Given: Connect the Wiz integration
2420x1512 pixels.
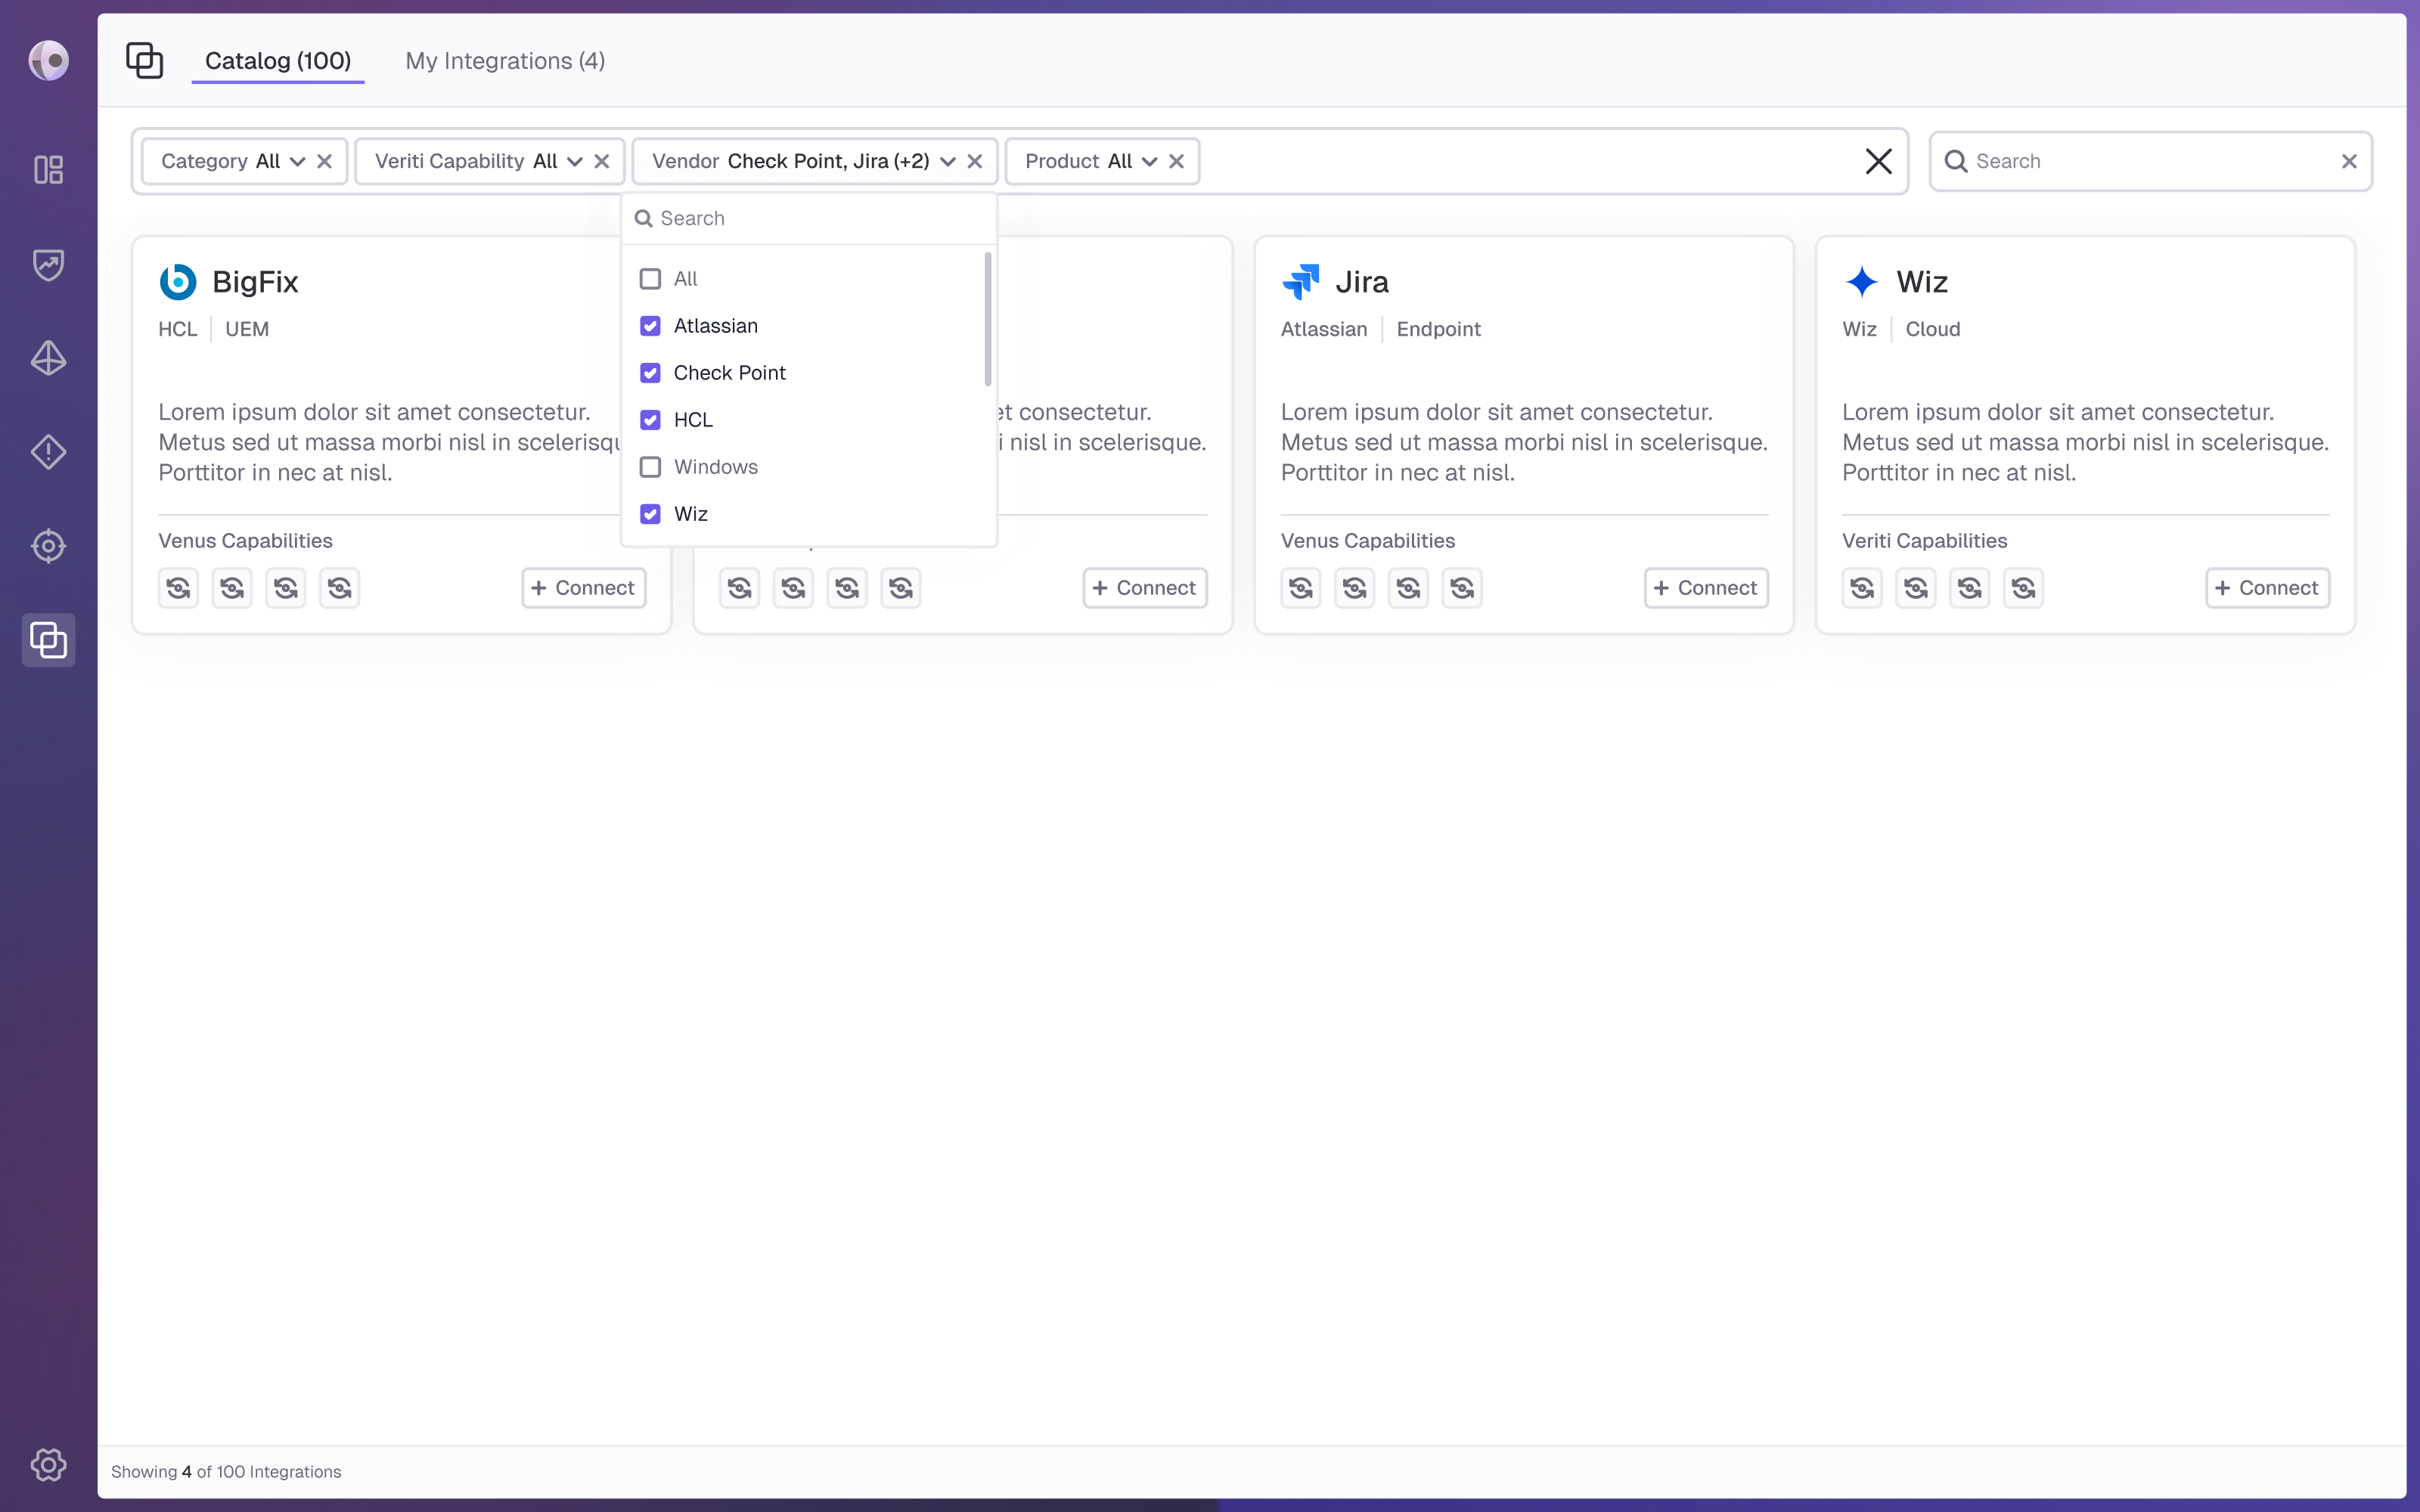Looking at the screenshot, I should tap(2267, 588).
